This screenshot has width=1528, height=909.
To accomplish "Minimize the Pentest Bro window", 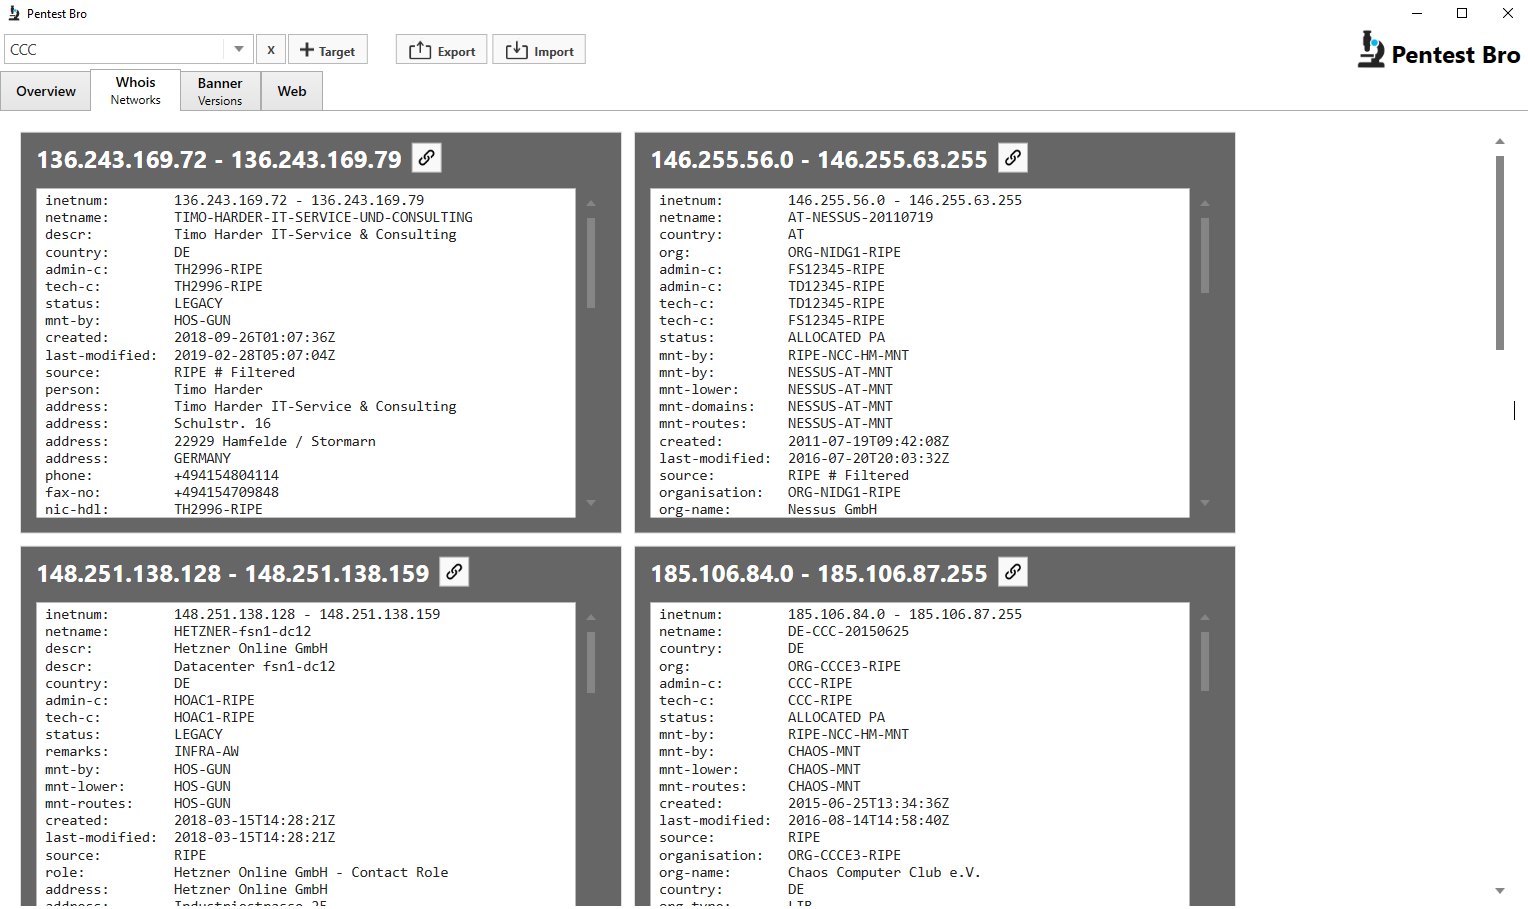I will [x=1416, y=13].
